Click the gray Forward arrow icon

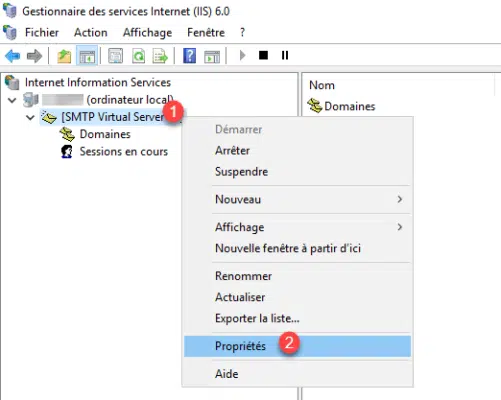tap(34, 56)
